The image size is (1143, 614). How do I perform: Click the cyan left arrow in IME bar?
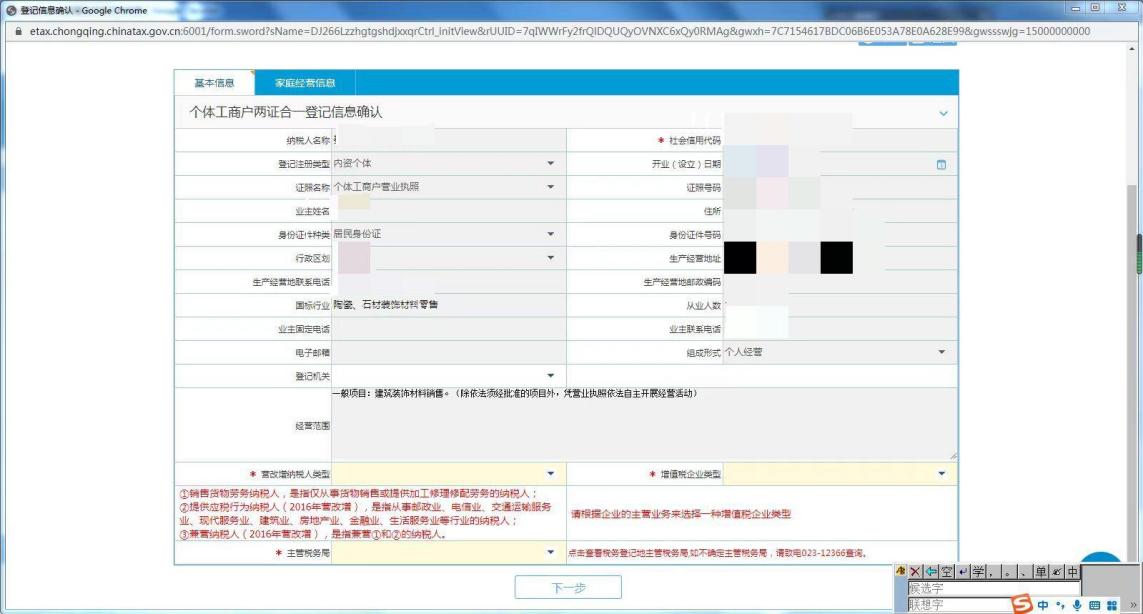click(929, 572)
